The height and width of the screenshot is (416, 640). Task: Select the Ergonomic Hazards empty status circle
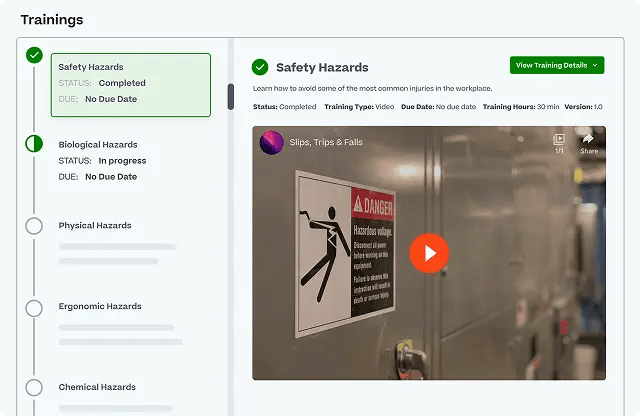click(34, 307)
